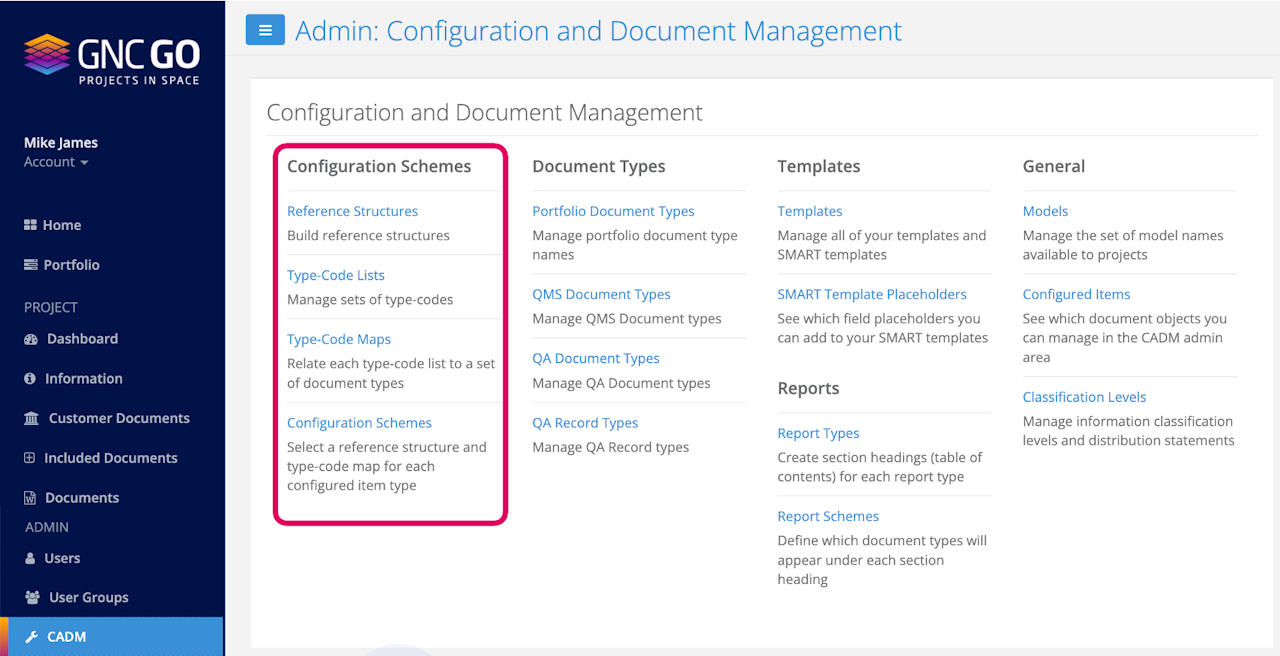Click the ADMIN section label in the sidebar
This screenshot has height=656, width=1280.
47,527
